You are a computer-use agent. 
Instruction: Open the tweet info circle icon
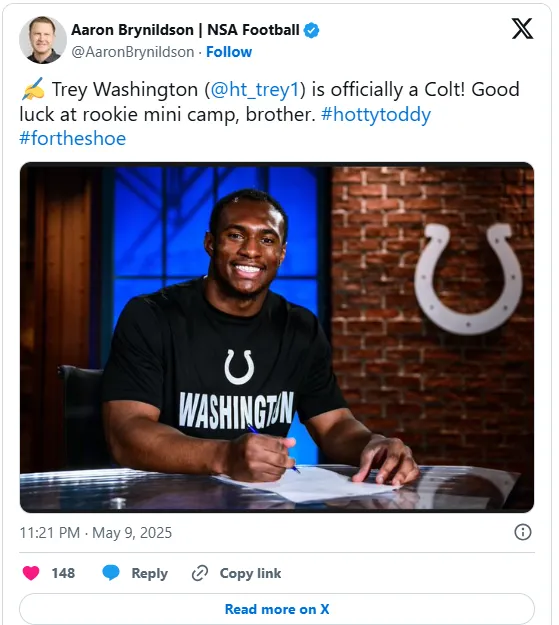(523, 532)
